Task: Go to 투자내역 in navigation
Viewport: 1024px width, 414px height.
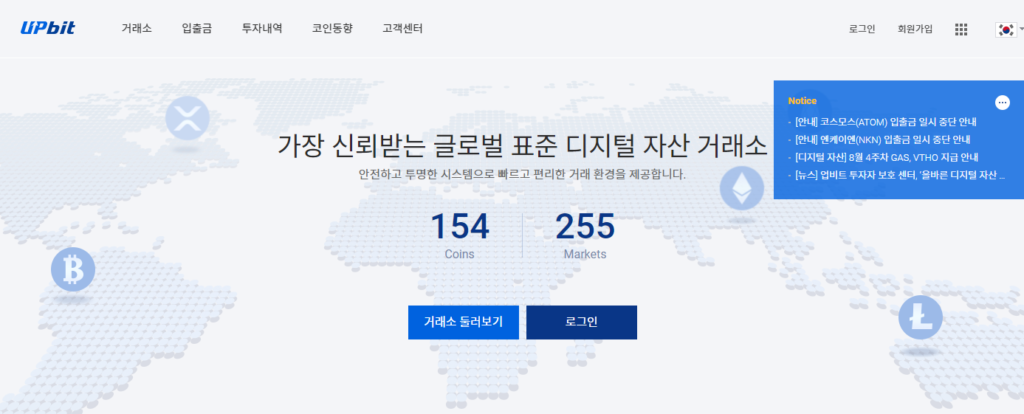Action: 262,29
